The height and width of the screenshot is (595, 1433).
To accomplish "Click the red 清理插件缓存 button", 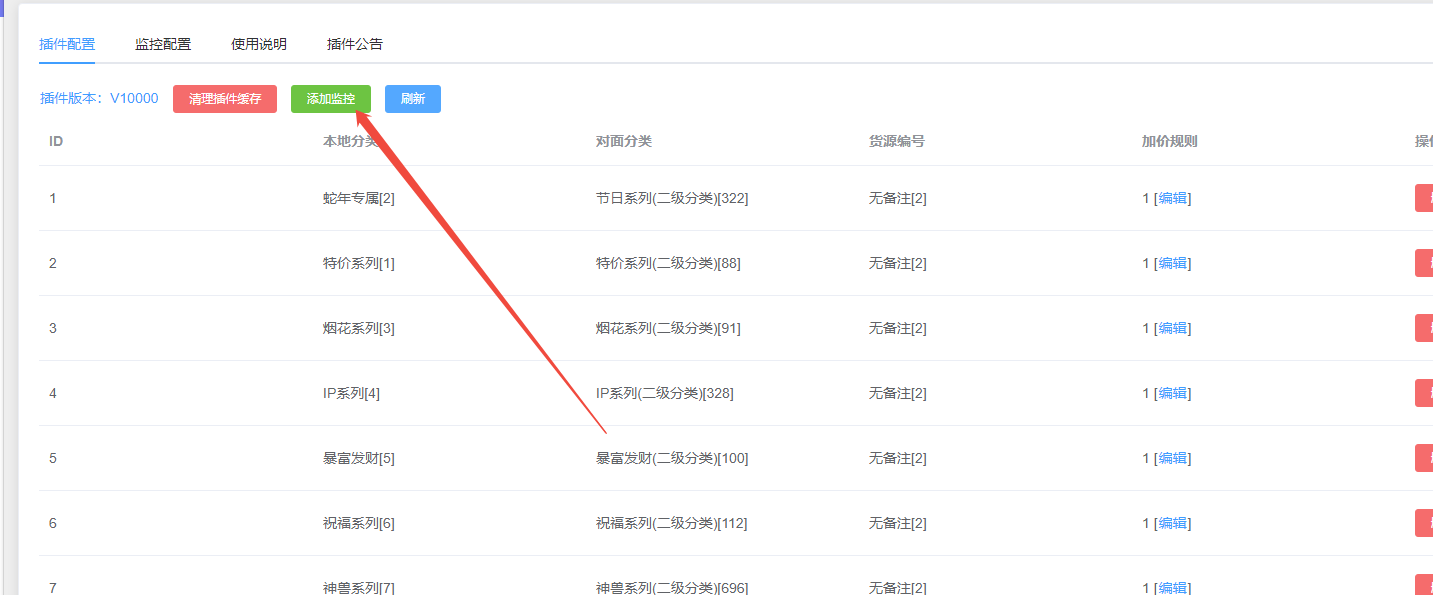I will tap(225, 99).
